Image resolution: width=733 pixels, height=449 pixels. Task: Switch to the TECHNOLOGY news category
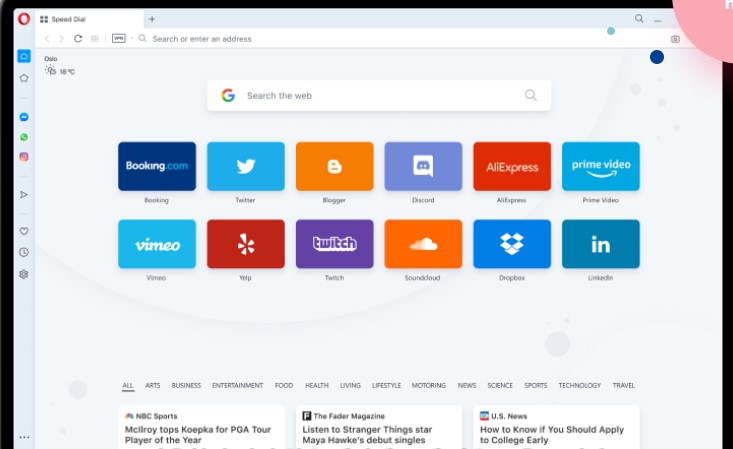(x=580, y=385)
